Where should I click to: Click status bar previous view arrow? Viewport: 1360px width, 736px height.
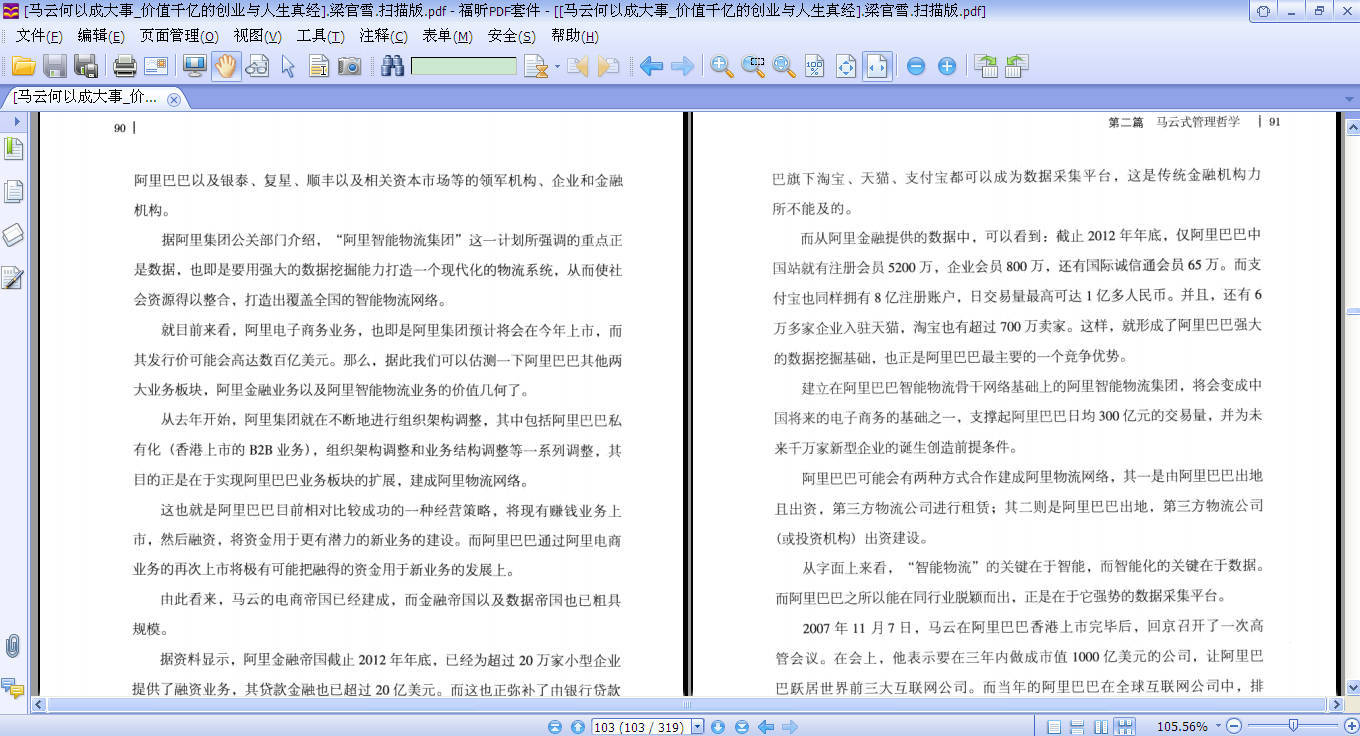click(766, 727)
